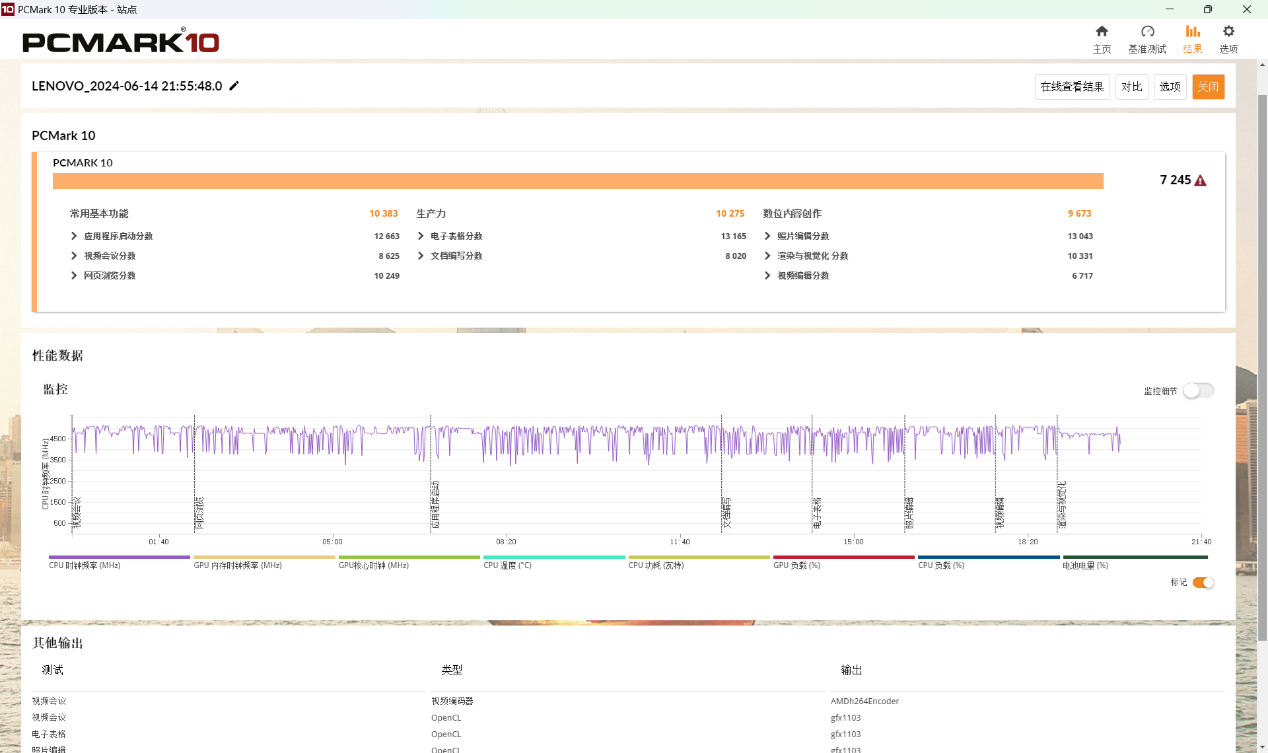This screenshot has width=1268, height=753.
Task: Expand the 应用程序启动分数 row
Action: pyautogui.click(x=74, y=236)
